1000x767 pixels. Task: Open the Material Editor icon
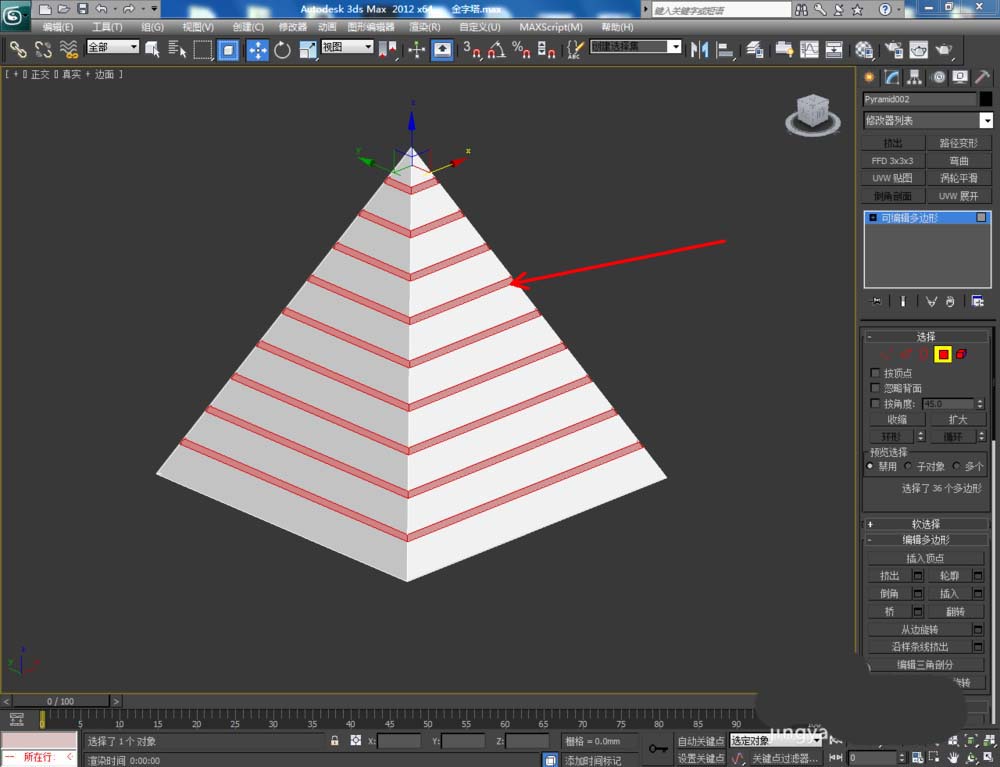(864, 50)
